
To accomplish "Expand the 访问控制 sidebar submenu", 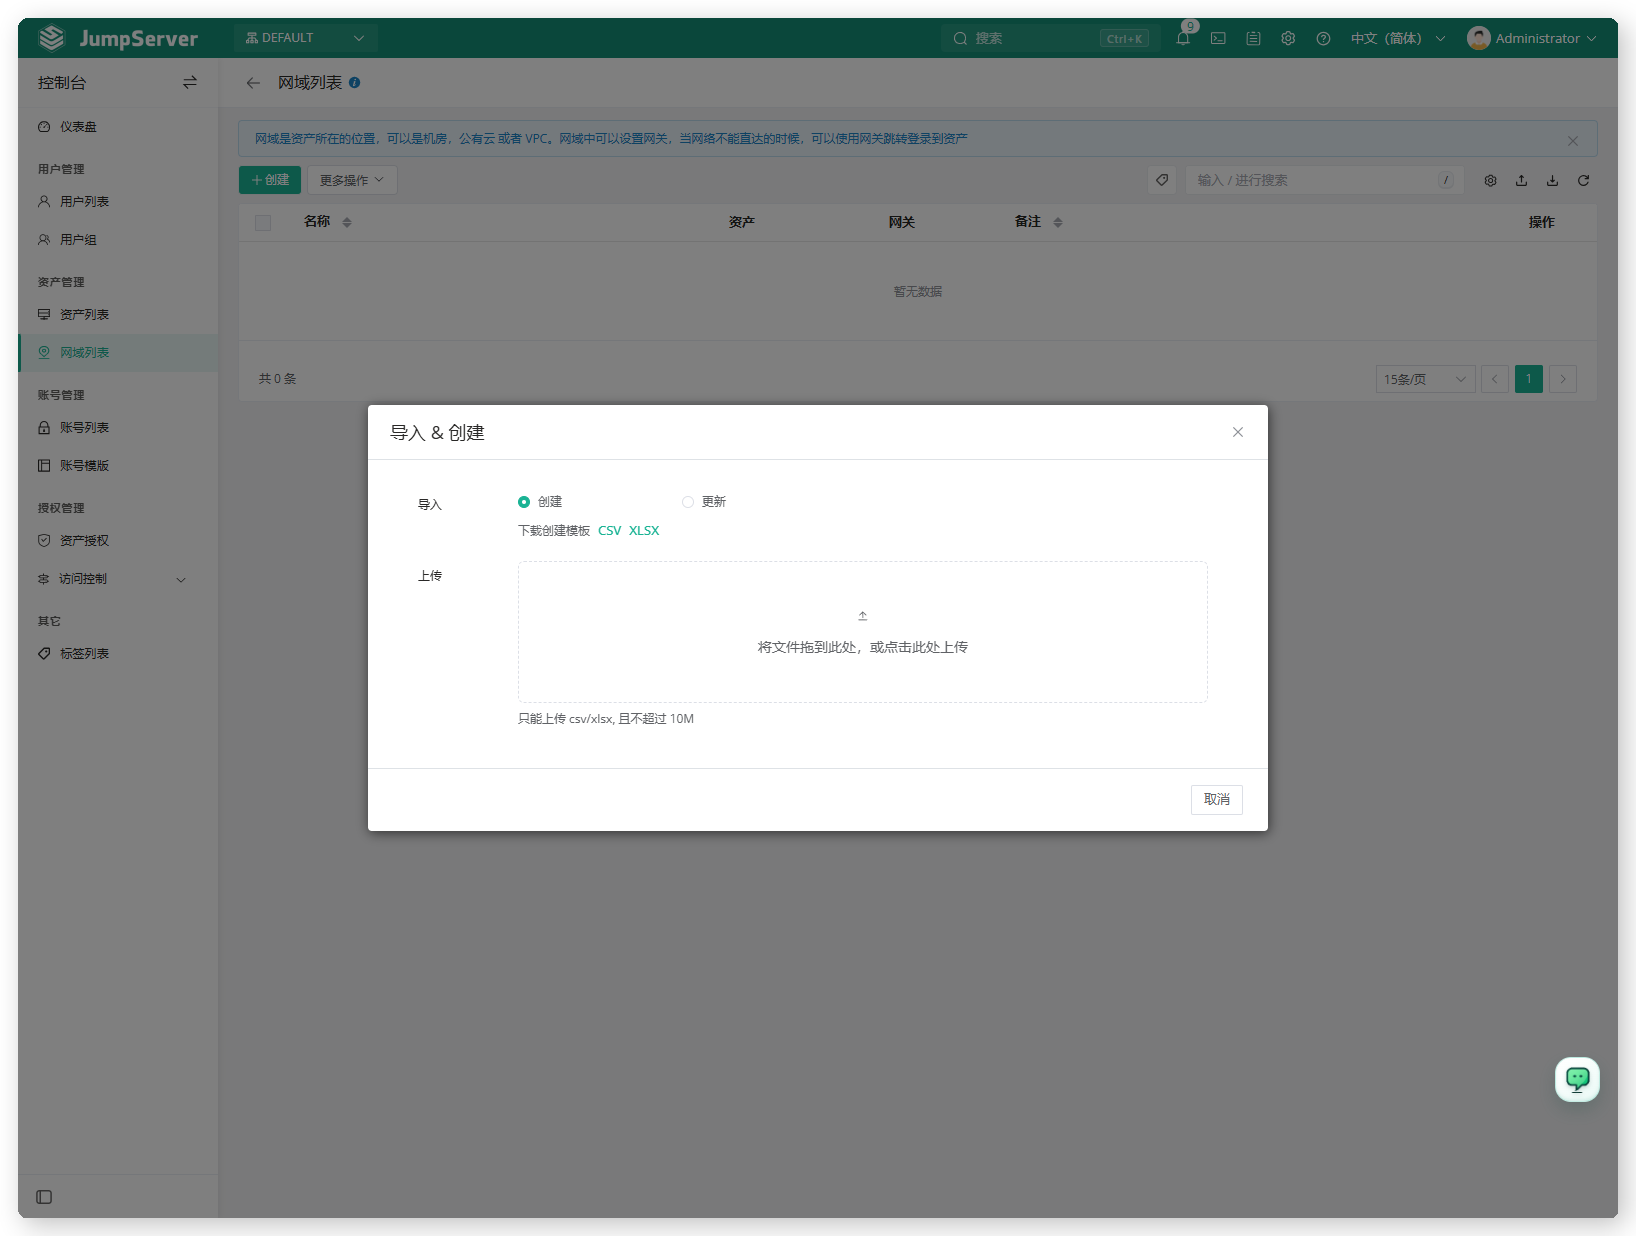I will tap(118, 579).
